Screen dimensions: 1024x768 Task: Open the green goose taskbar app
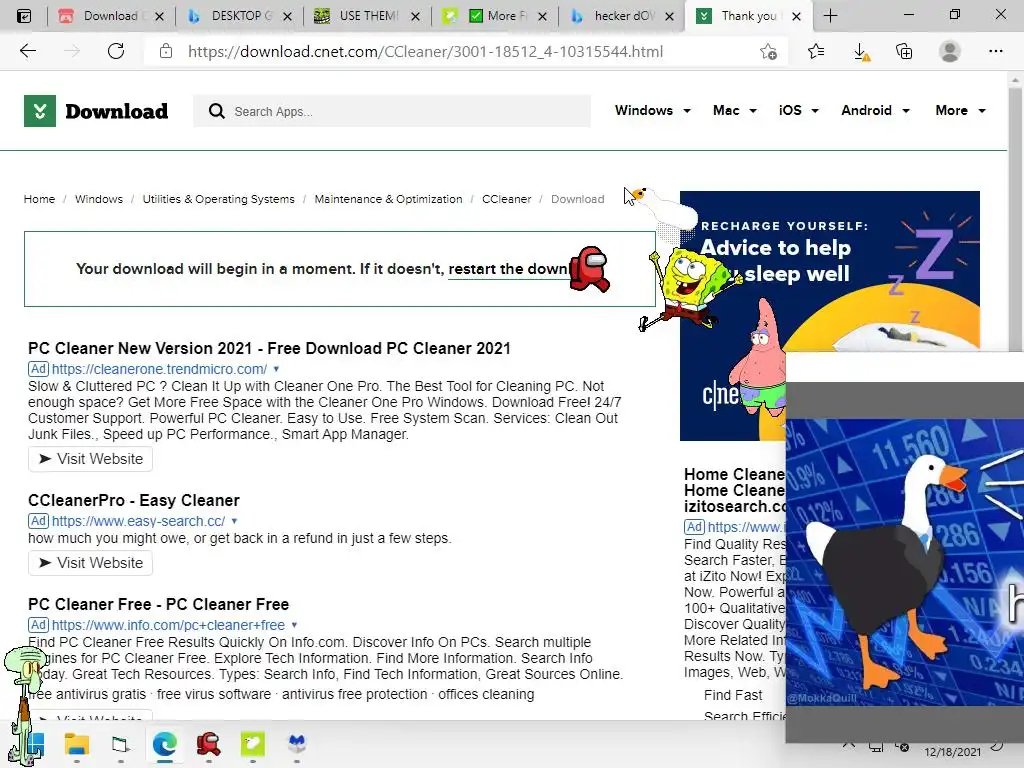pyautogui.click(x=253, y=744)
